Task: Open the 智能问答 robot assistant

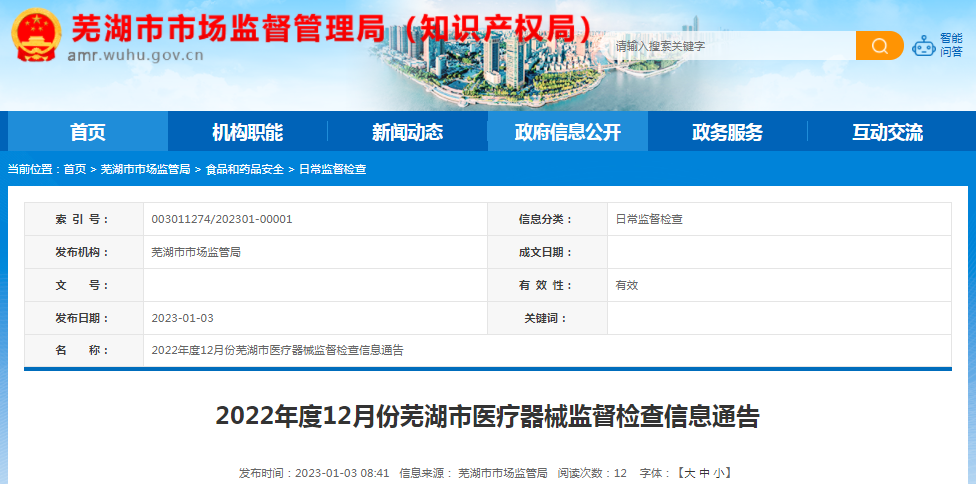Action: (937, 45)
